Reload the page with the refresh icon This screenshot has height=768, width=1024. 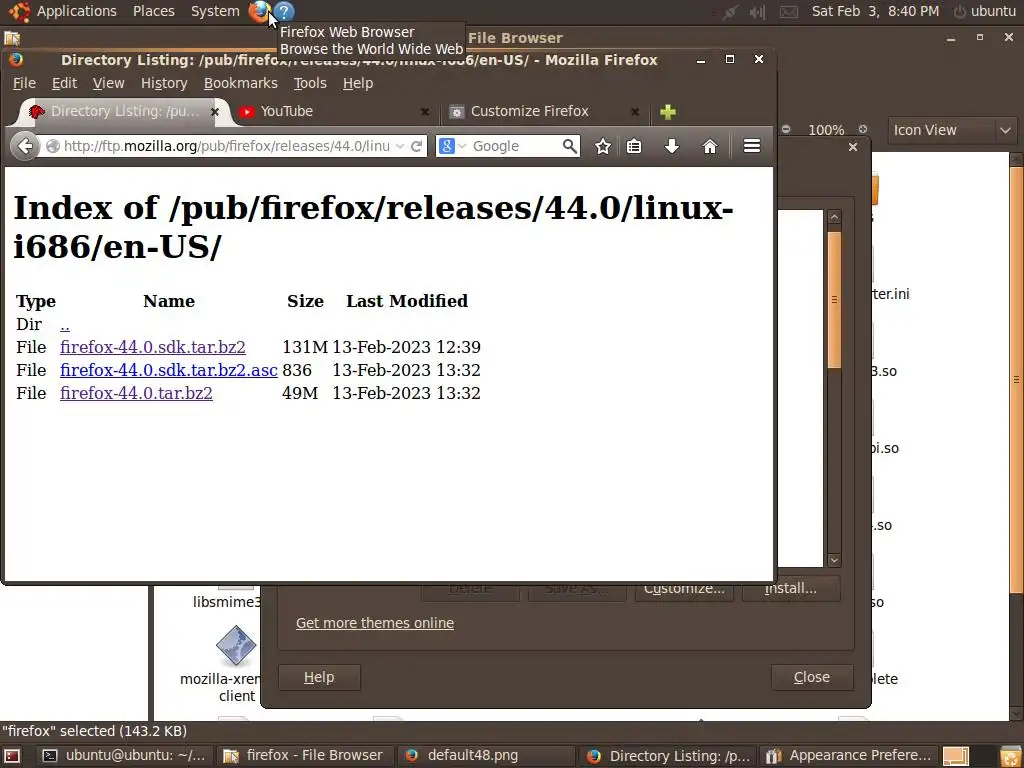[x=416, y=146]
